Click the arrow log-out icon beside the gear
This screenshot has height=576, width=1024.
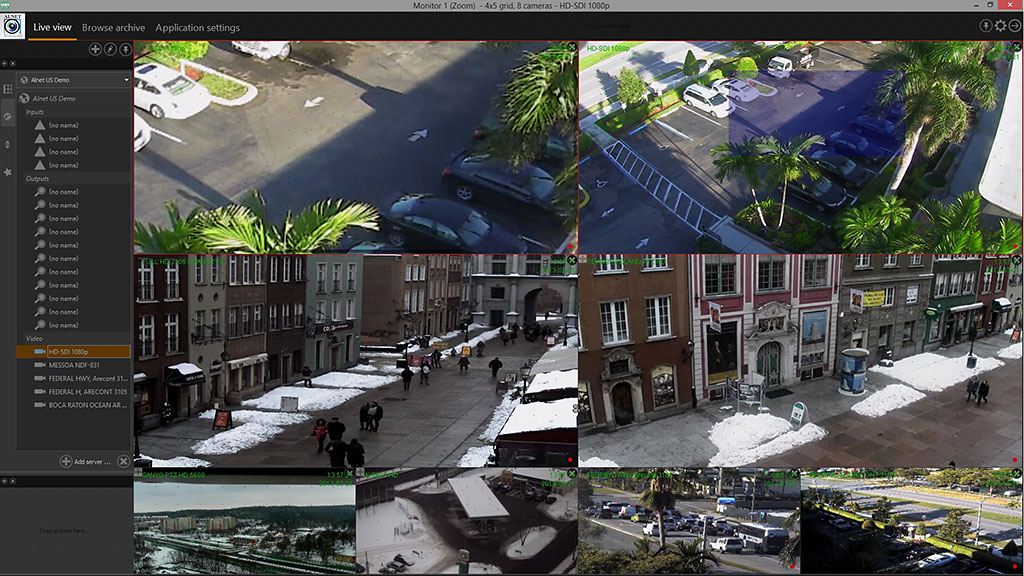click(1015, 25)
